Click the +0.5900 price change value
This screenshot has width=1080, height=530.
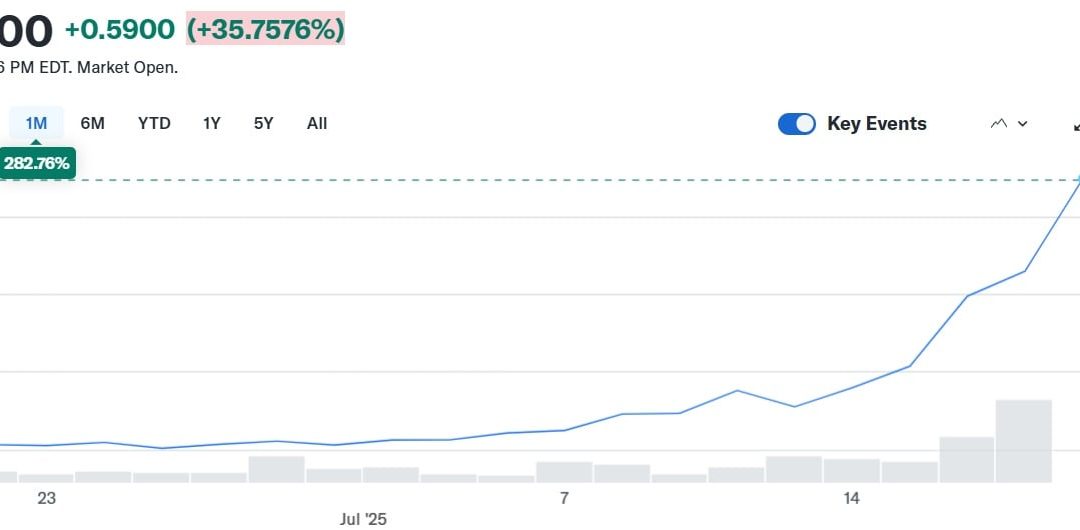(x=119, y=30)
